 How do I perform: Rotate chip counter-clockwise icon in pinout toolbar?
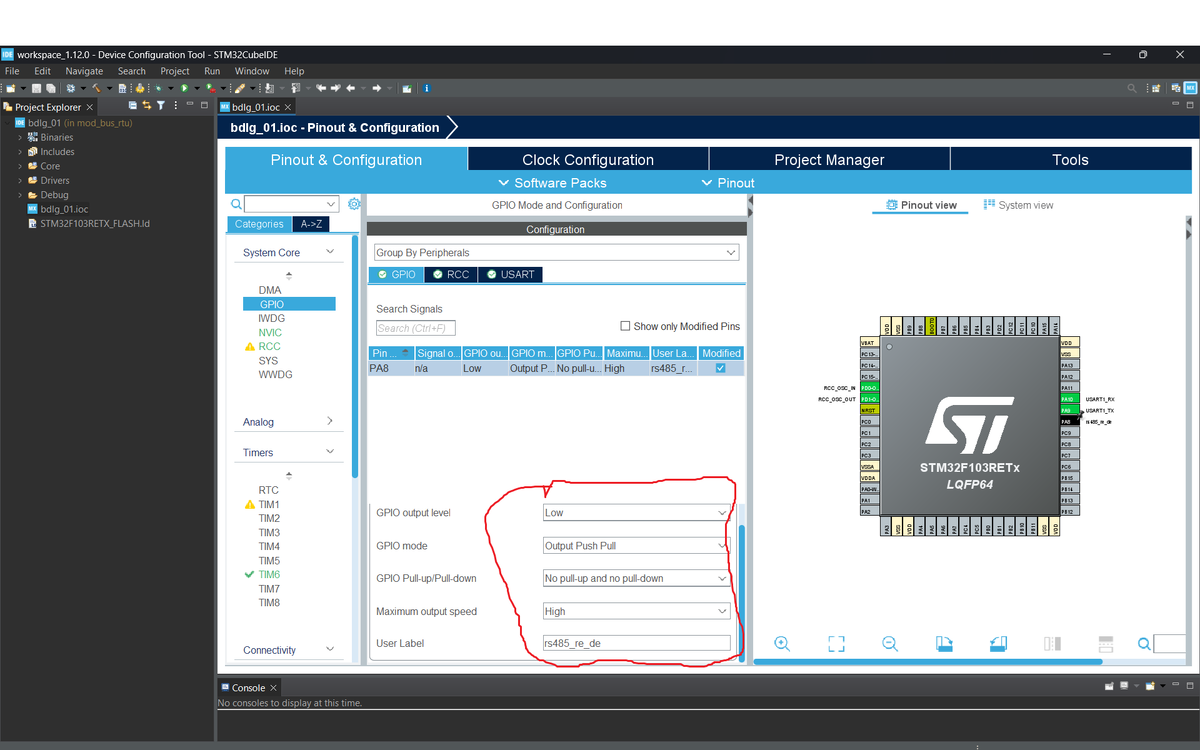[x=998, y=644]
